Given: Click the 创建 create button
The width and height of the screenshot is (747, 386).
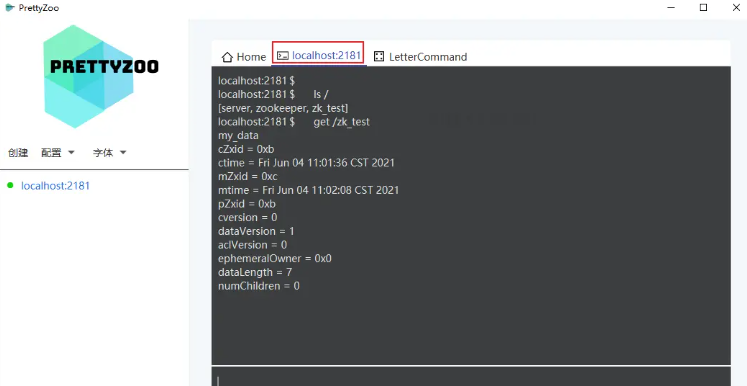Looking at the screenshot, I should click(x=18, y=152).
